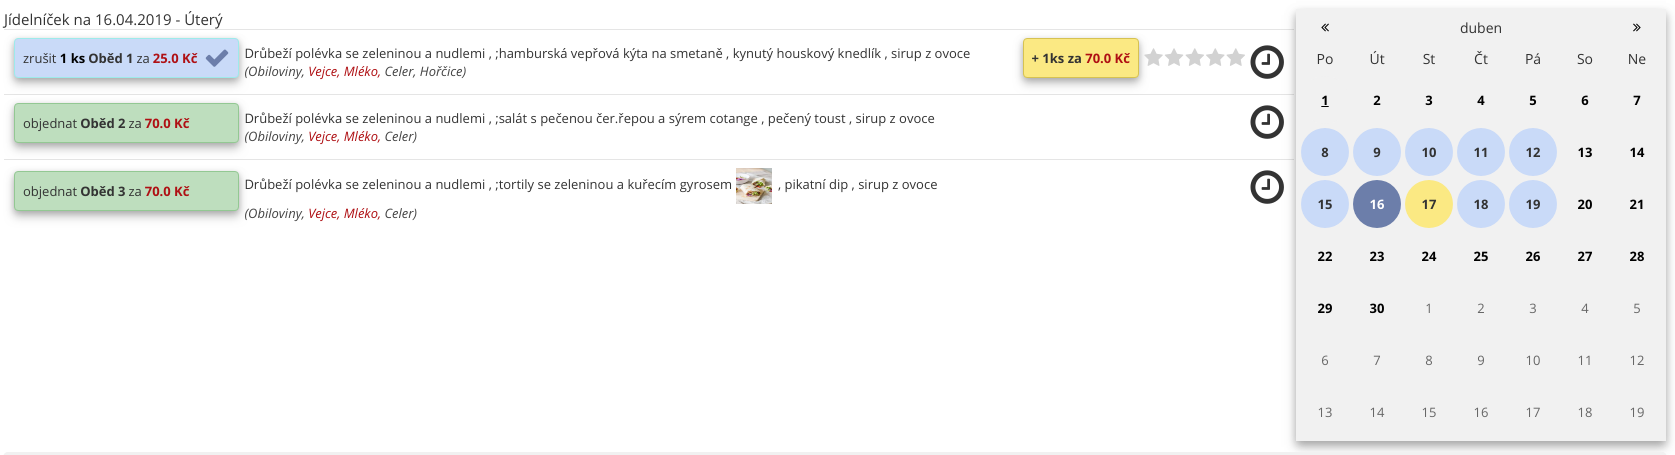Select April 17 highlighted in yellow
Viewport: 1675px width, 455px height.
click(1429, 204)
